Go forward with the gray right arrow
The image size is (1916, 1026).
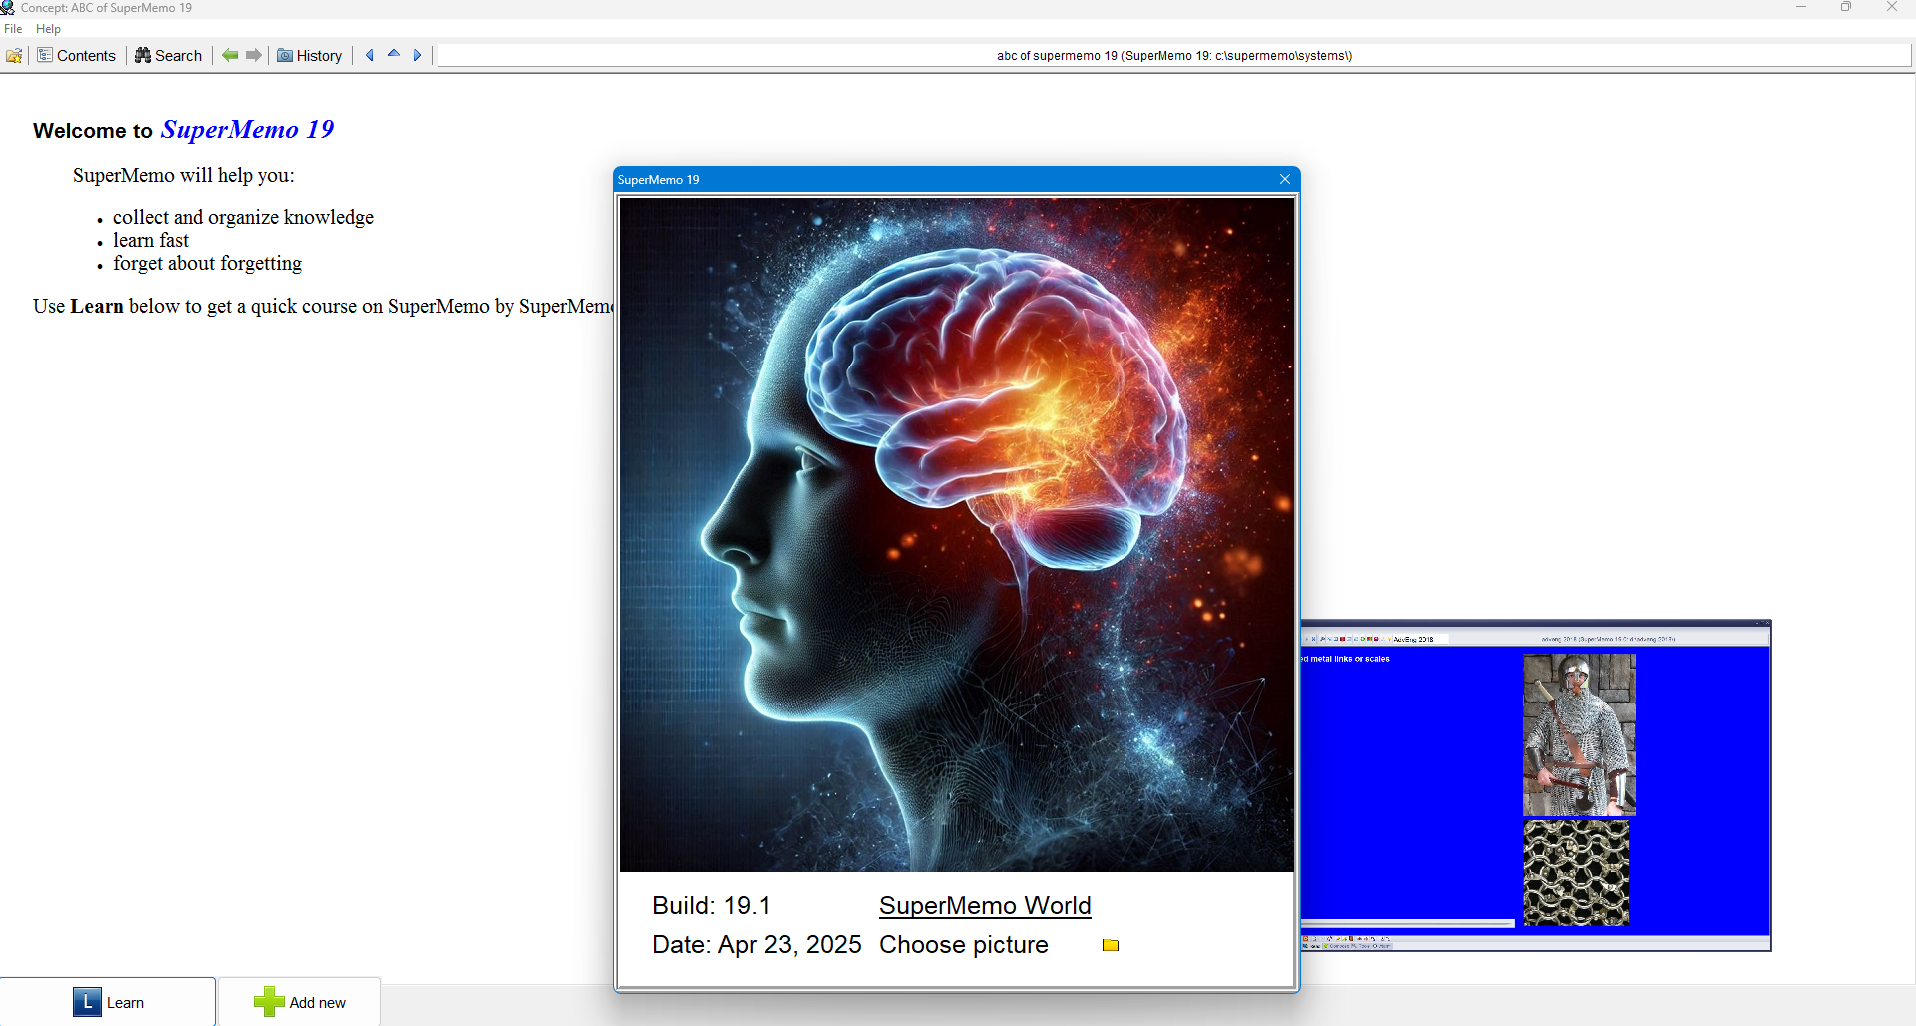coord(254,55)
